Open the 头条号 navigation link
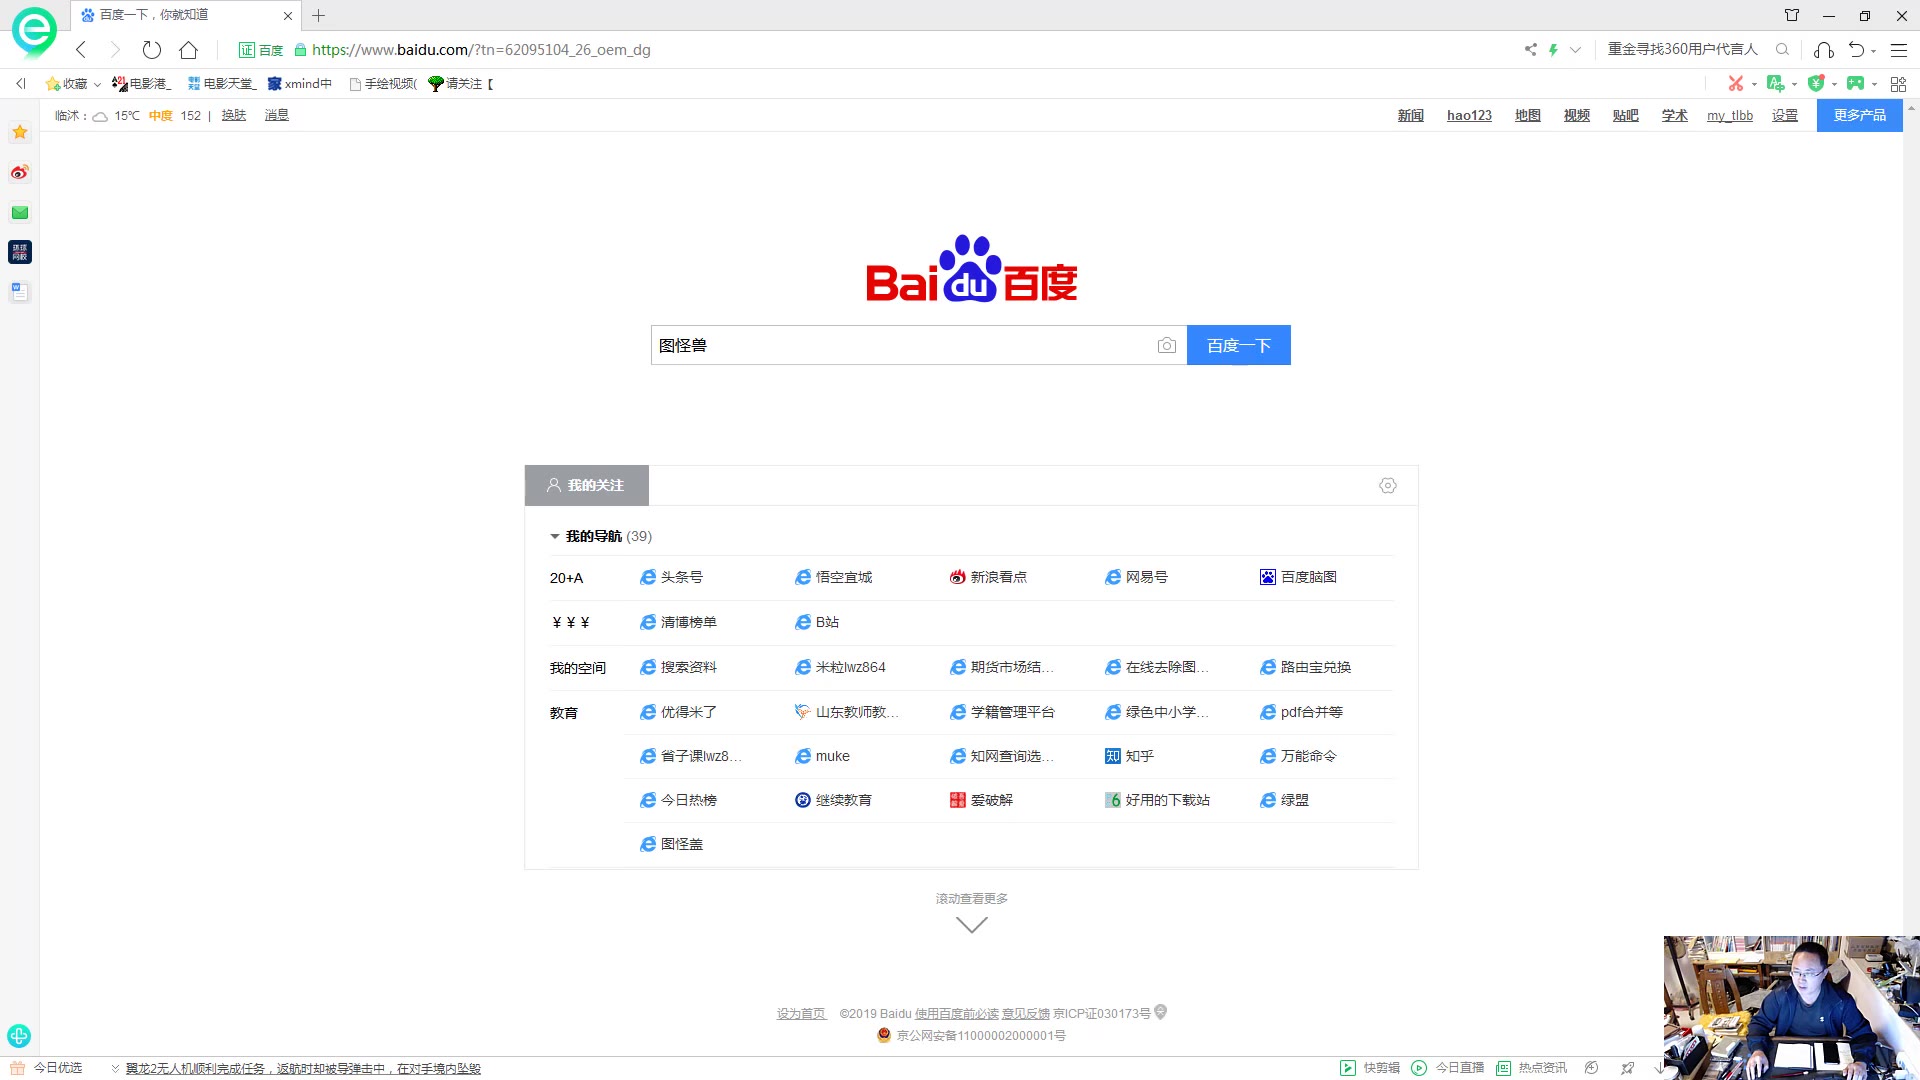The image size is (1920, 1080). (671, 577)
